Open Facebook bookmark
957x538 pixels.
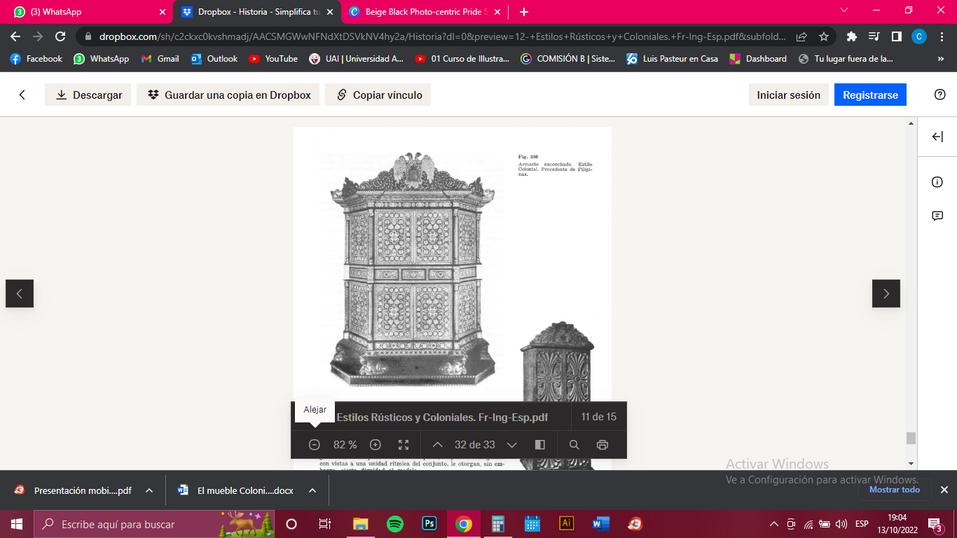(x=36, y=59)
